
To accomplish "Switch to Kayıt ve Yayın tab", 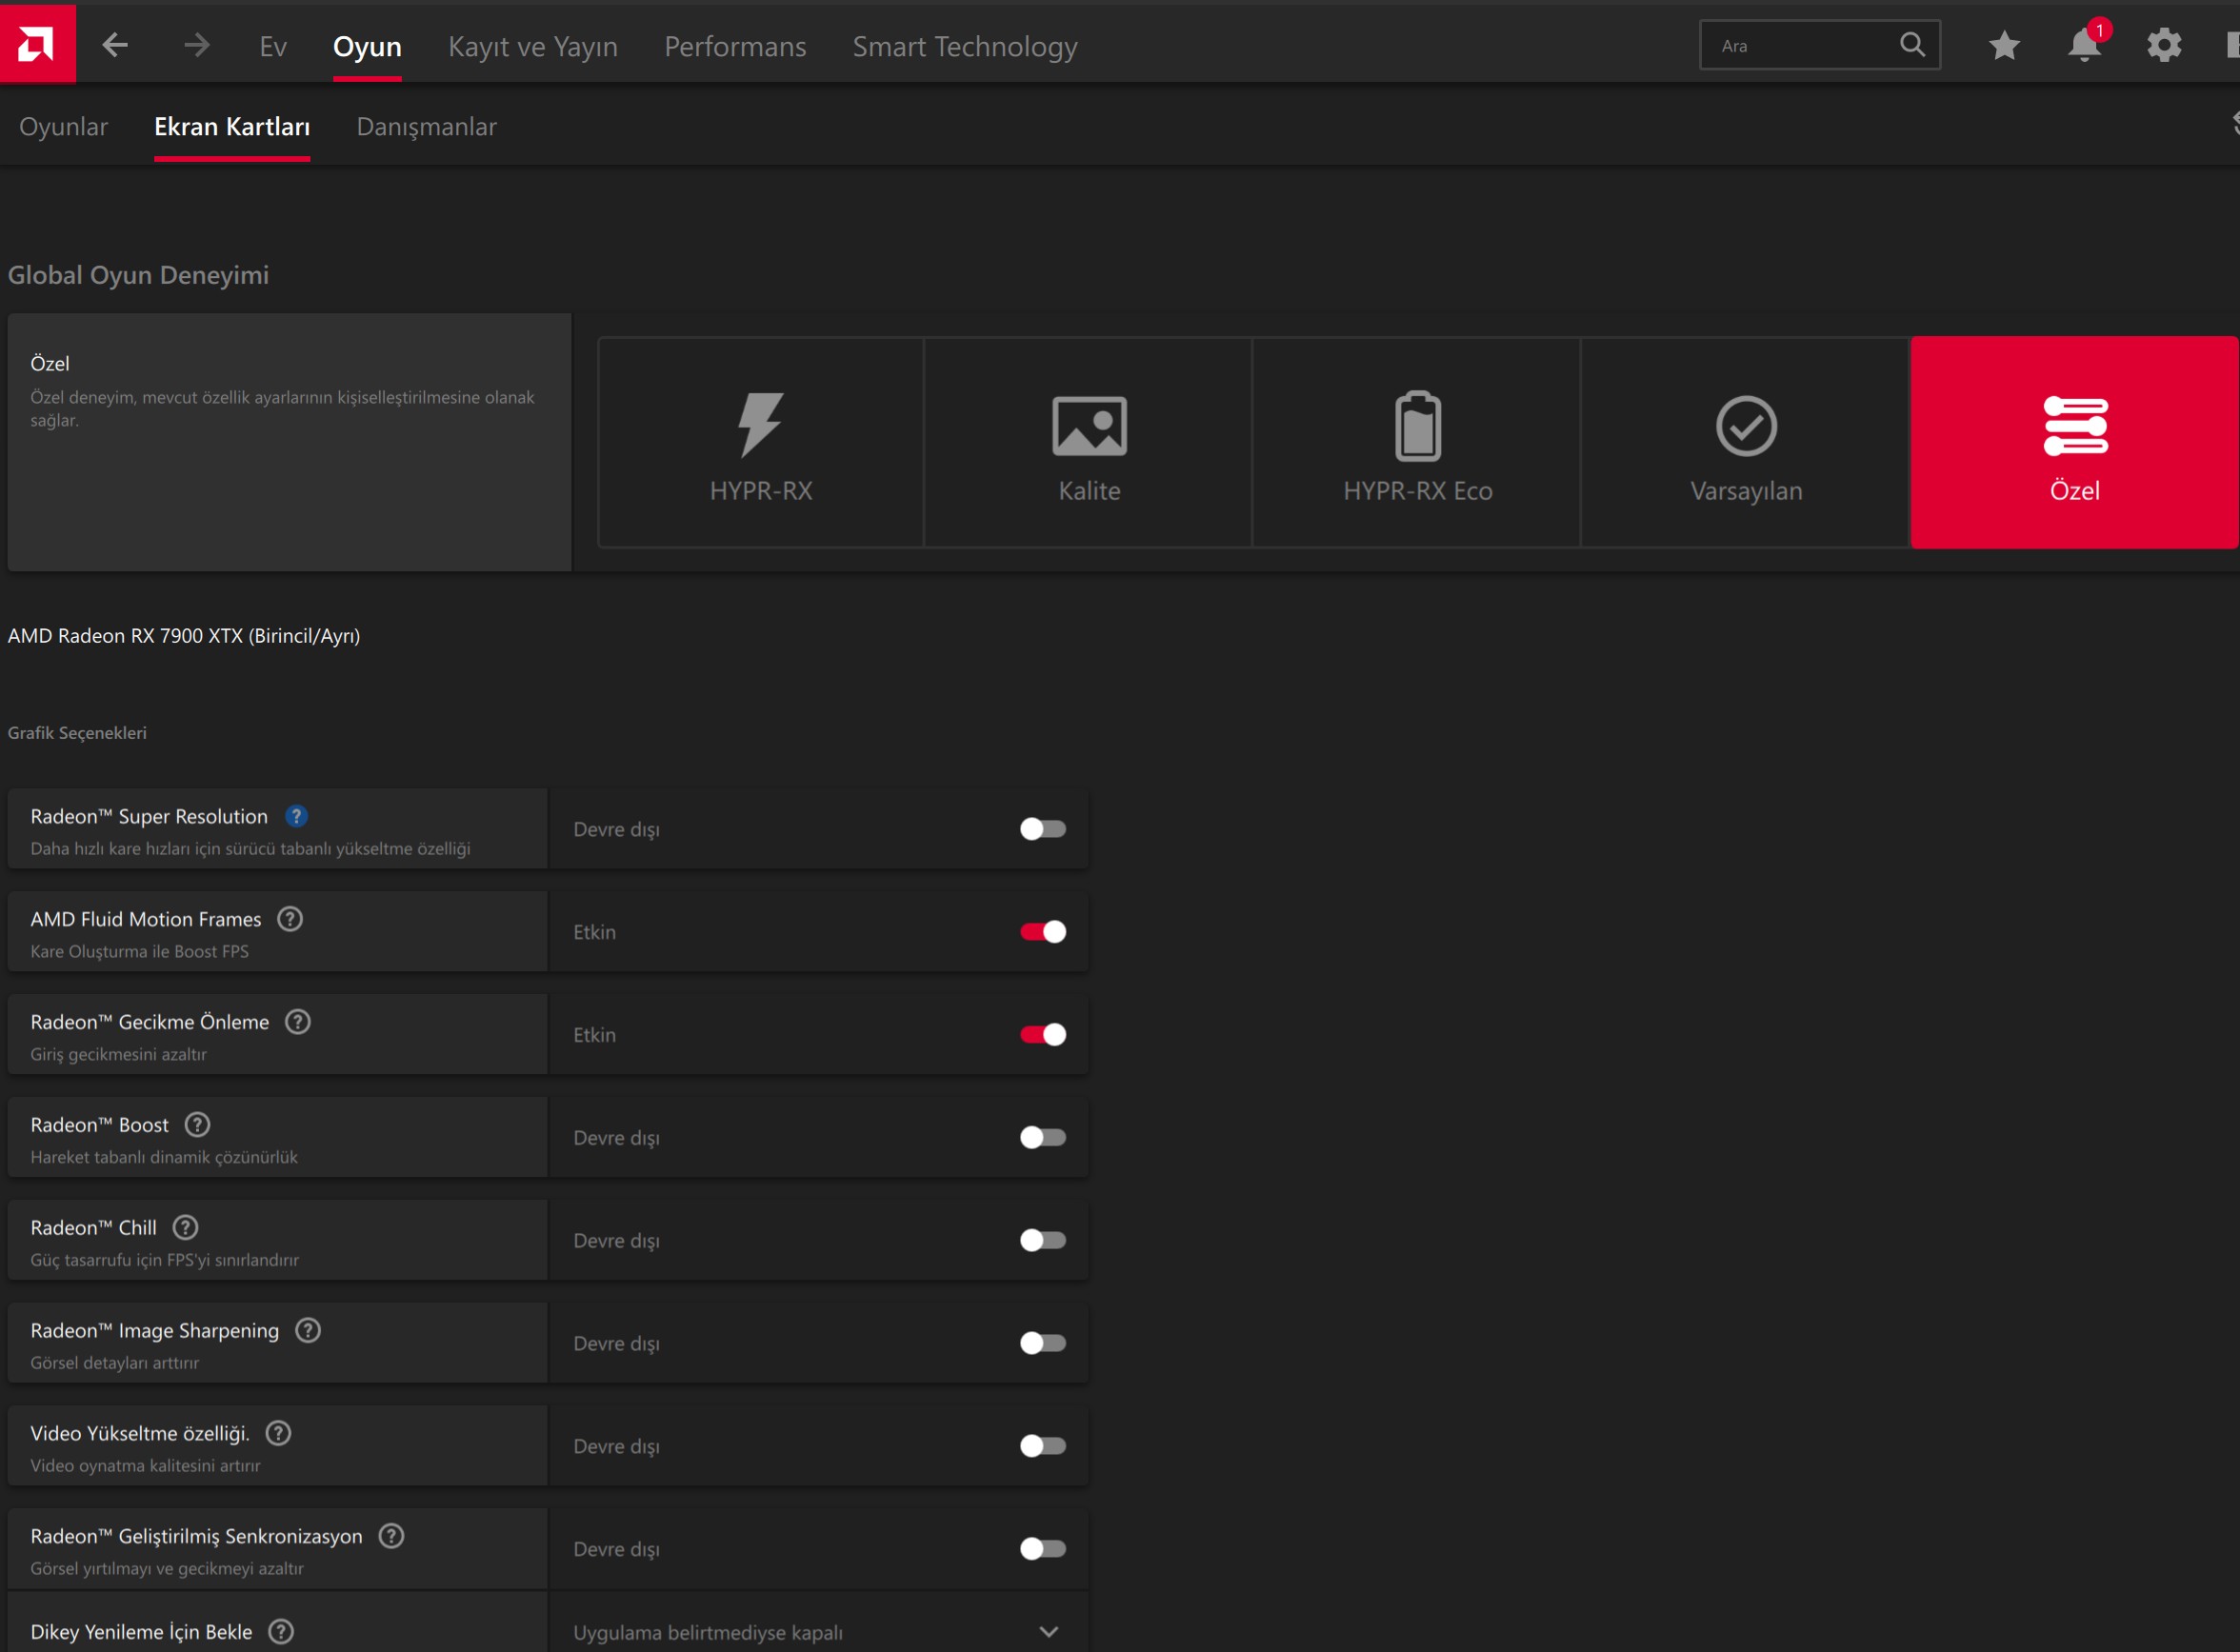I will 533,46.
